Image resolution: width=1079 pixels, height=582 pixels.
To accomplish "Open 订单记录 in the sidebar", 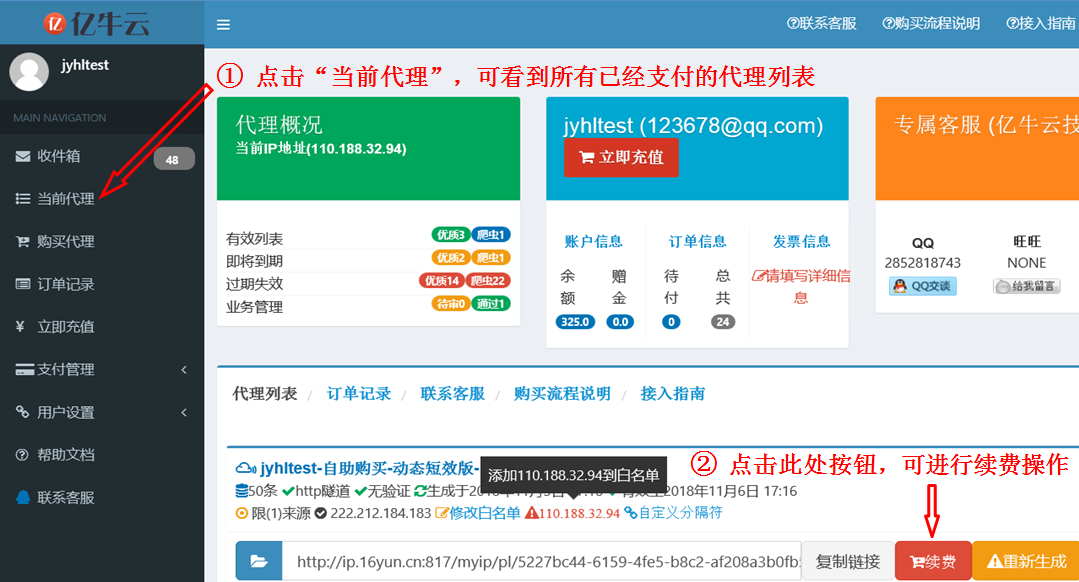I will coord(65,284).
